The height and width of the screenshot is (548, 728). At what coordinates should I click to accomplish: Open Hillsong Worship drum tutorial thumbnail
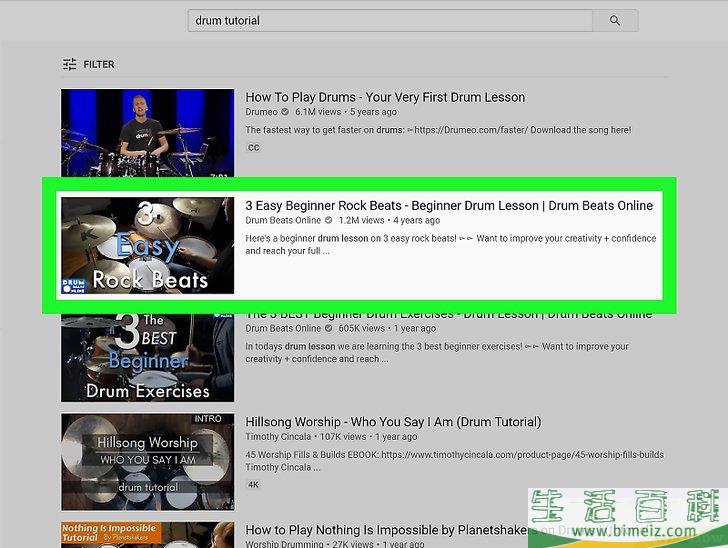pyautogui.click(x=148, y=462)
